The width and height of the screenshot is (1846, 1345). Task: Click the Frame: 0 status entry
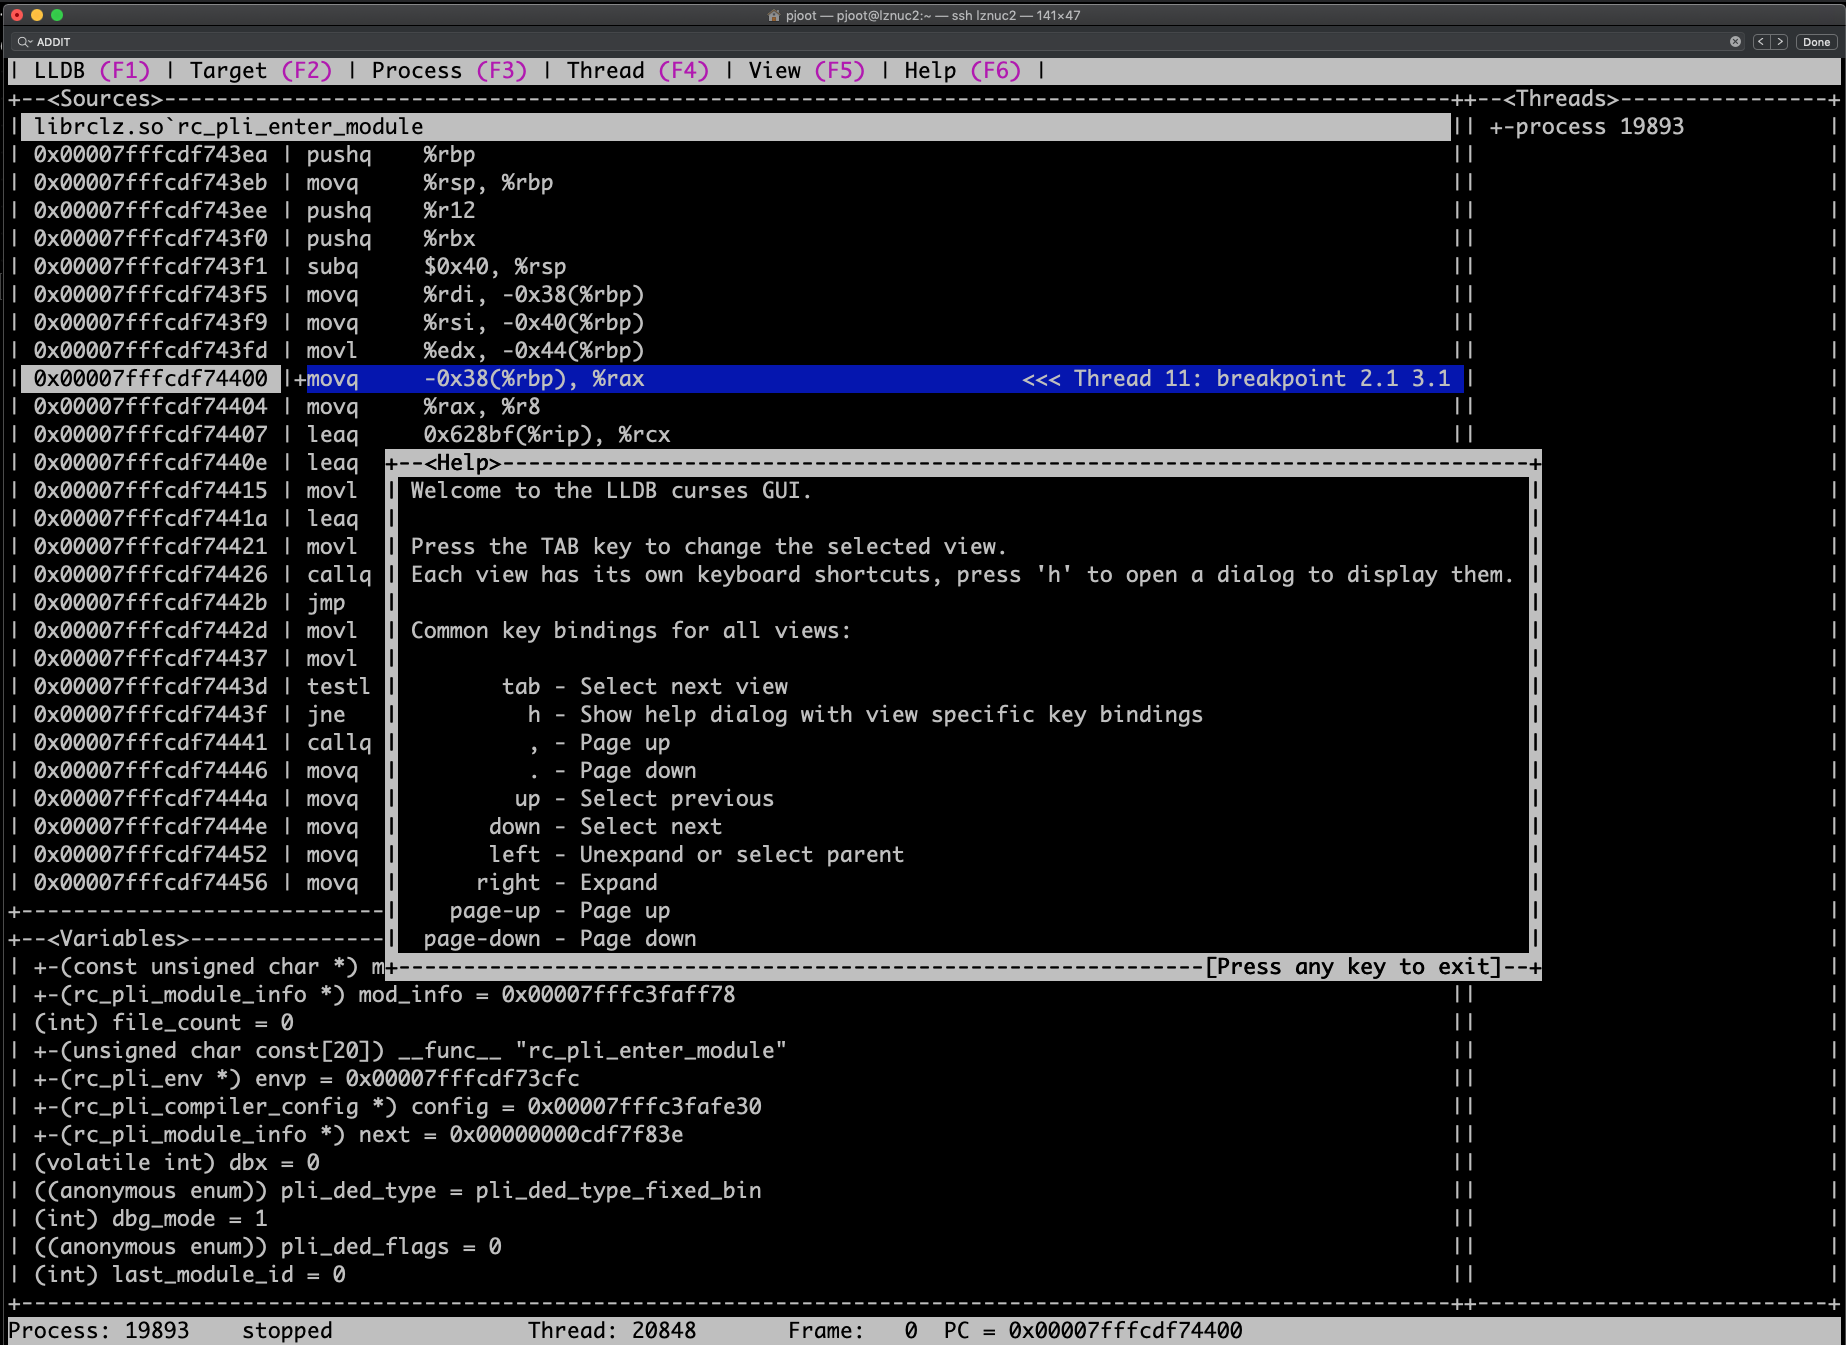pyautogui.click(x=852, y=1331)
